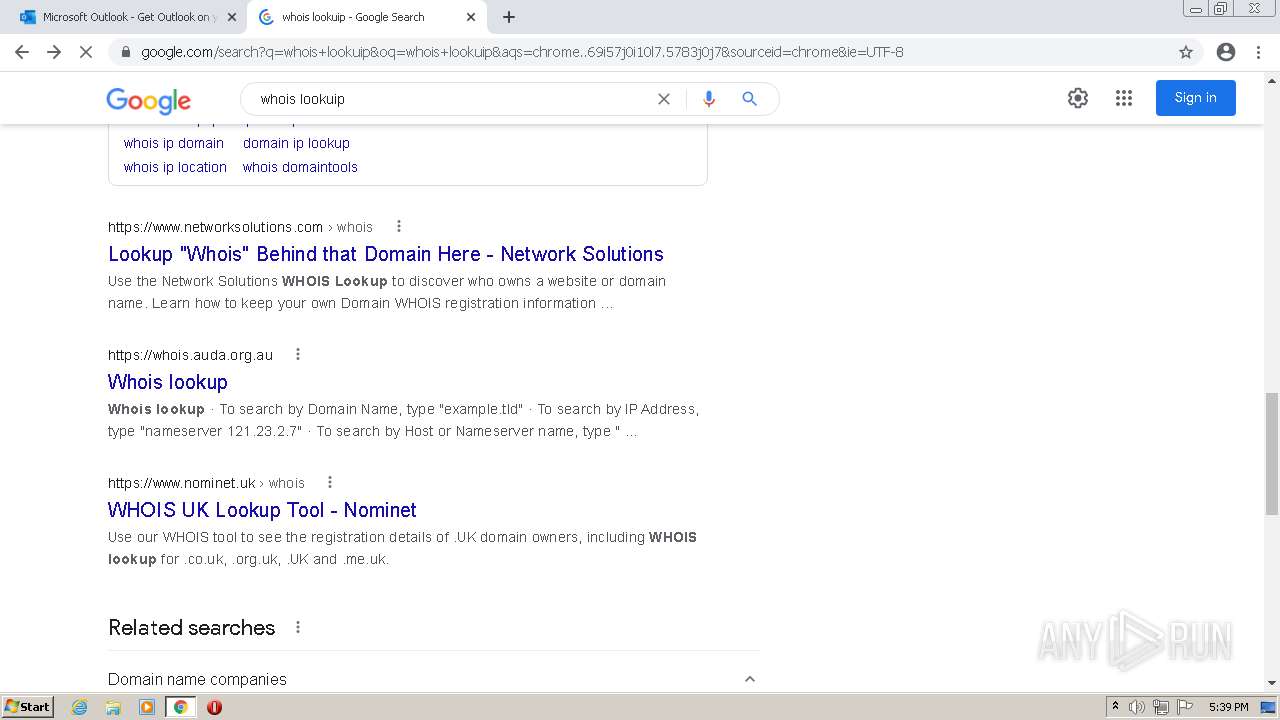Open the Whois lookup auda result
The height and width of the screenshot is (720, 1280).
[168, 382]
